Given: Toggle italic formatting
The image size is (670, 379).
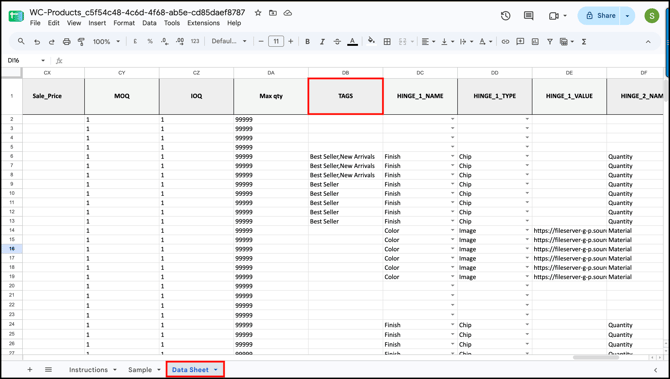Looking at the screenshot, I should click(322, 41).
